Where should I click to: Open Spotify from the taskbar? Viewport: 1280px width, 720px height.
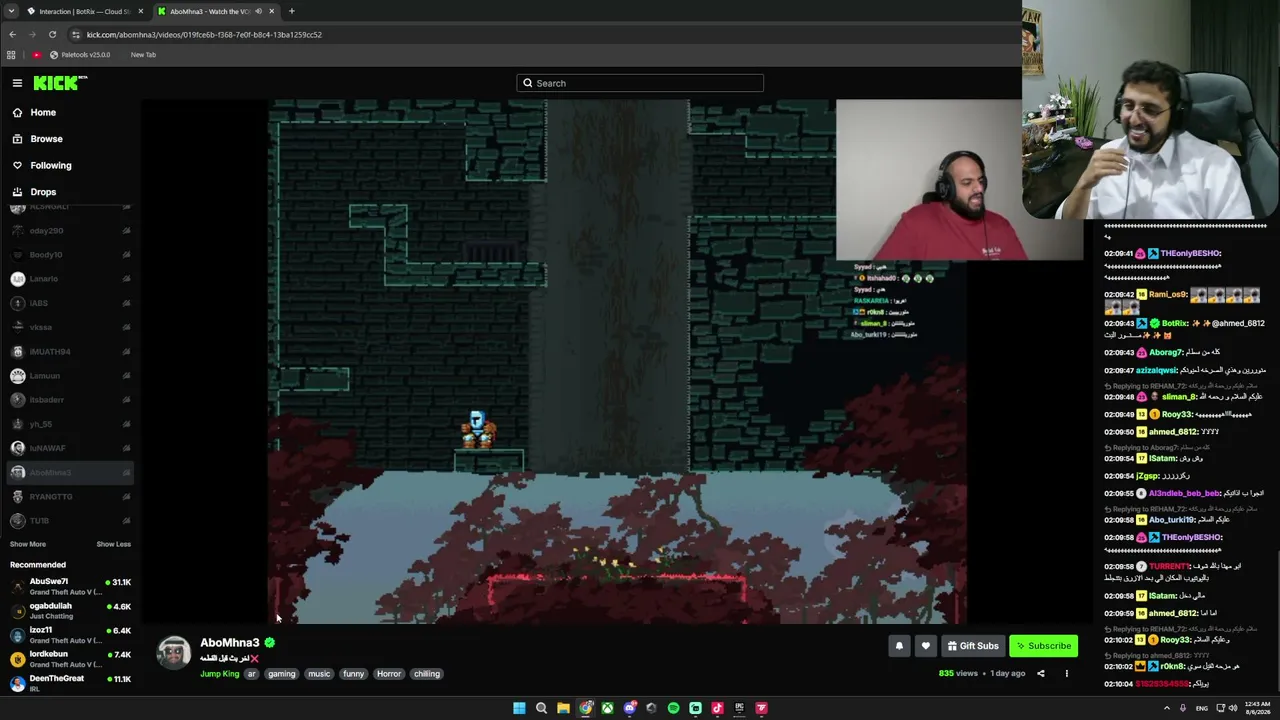673,708
